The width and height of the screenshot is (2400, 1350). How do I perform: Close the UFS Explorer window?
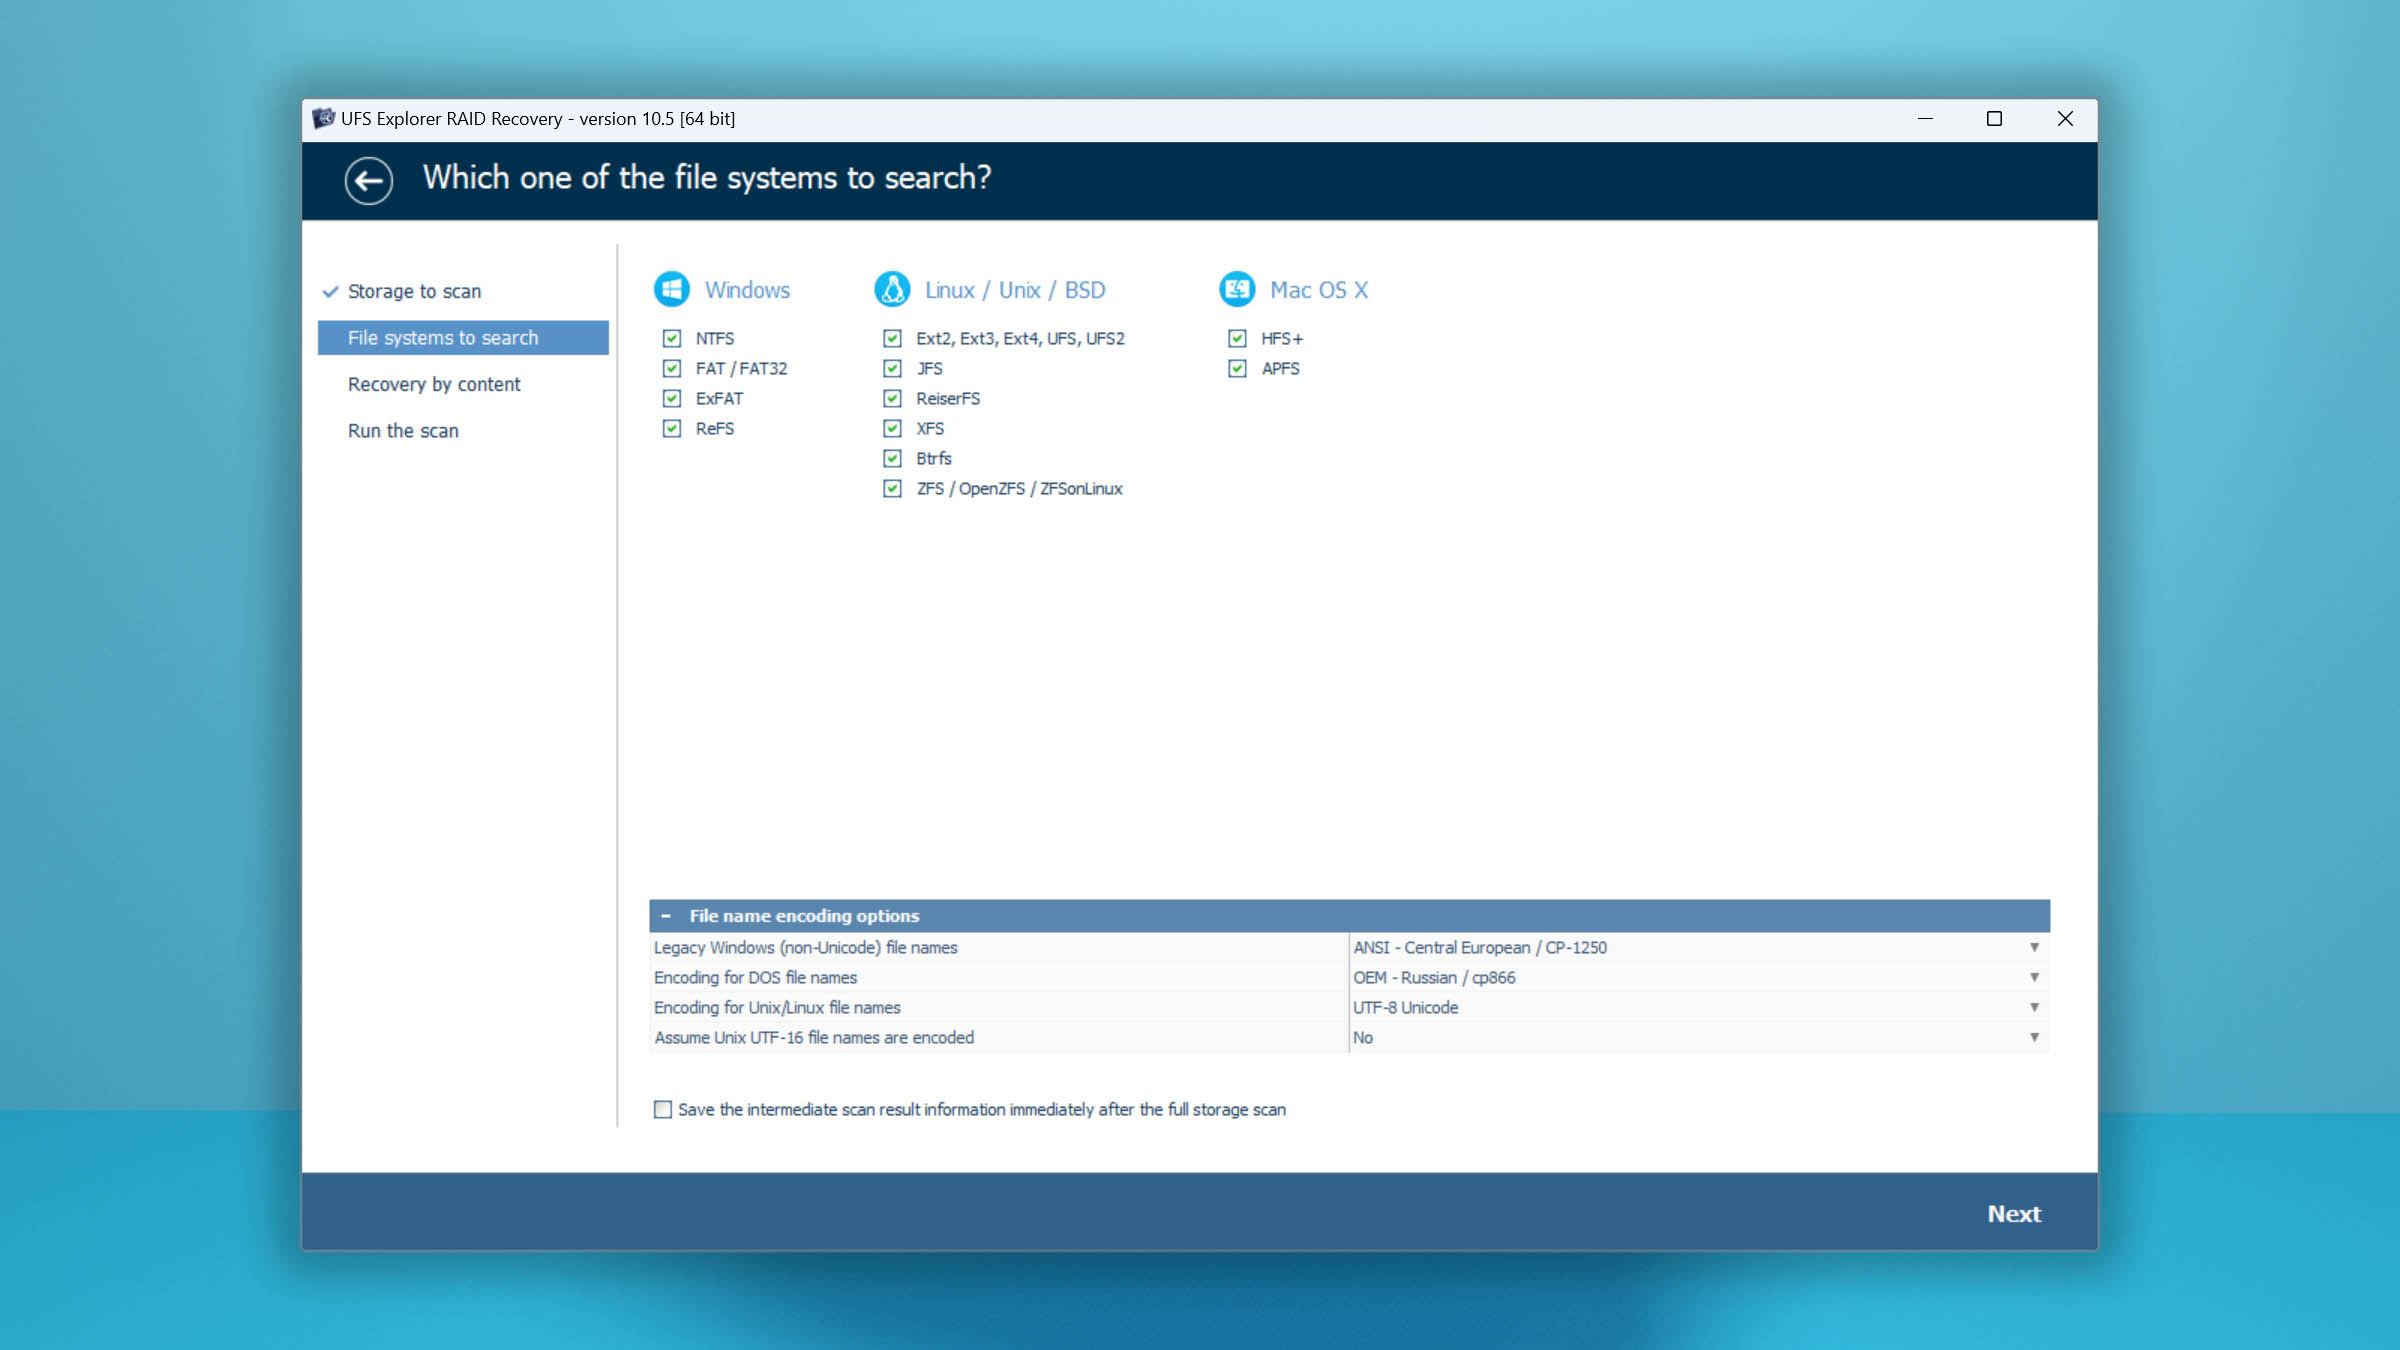point(2065,118)
